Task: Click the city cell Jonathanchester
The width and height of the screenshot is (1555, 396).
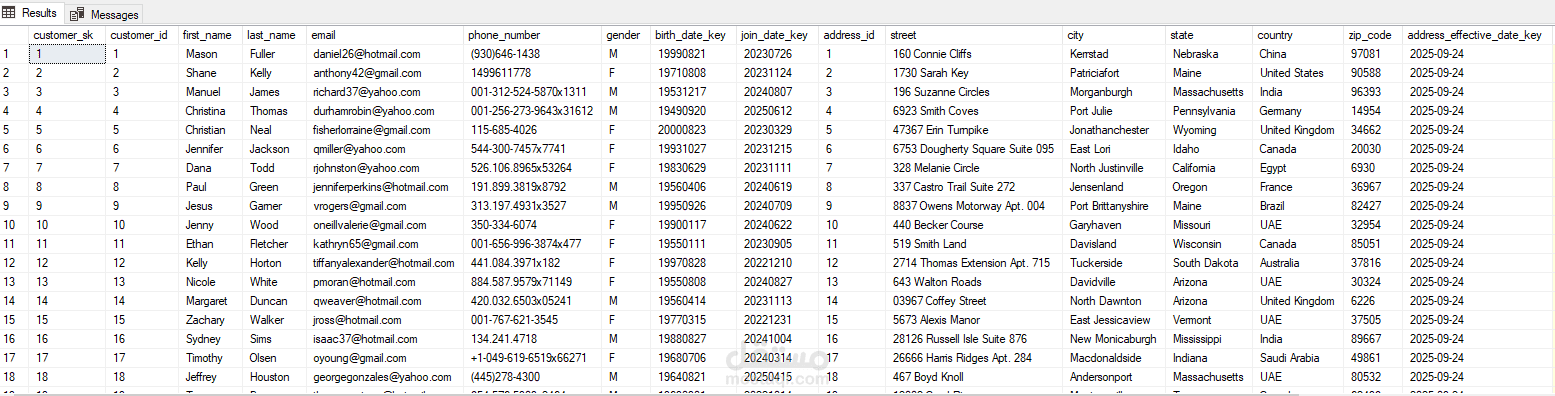Action: [1115, 130]
